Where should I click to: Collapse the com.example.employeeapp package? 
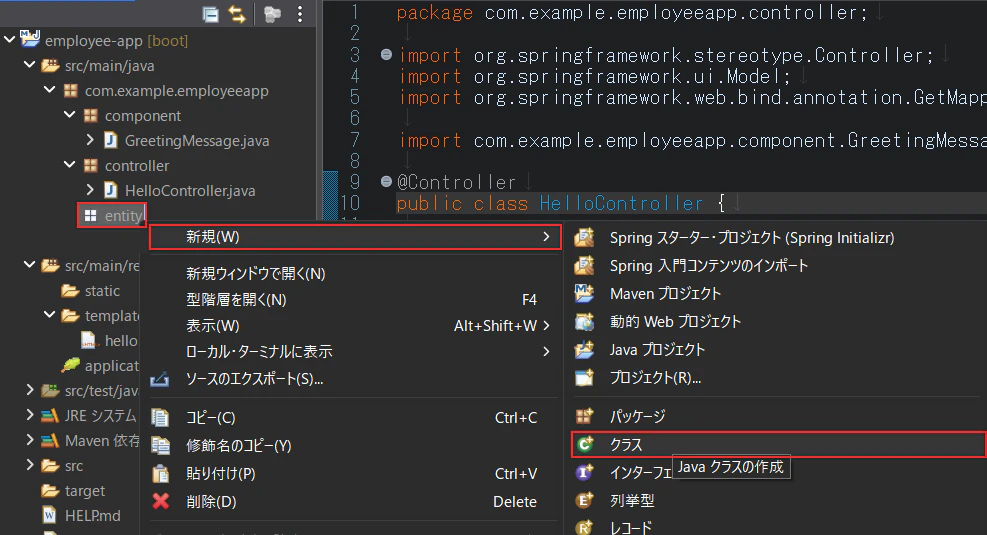[50, 90]
